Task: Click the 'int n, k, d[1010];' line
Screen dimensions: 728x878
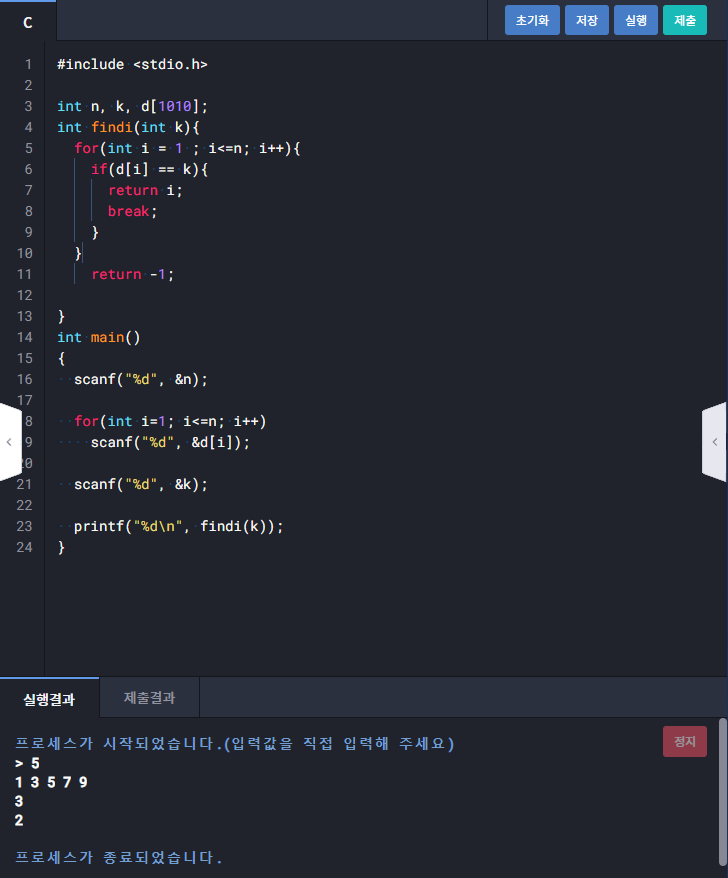Action: click(x=132, y=106)
